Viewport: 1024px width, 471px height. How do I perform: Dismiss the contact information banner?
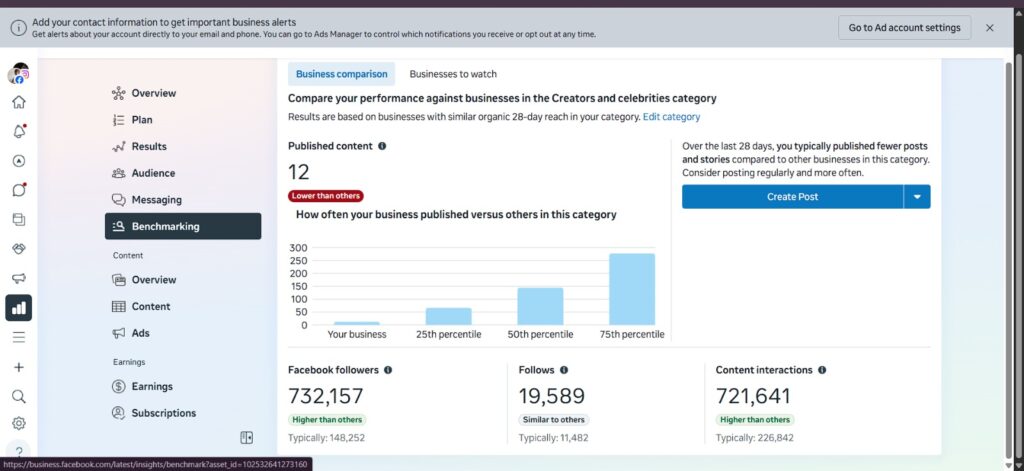(990, 27)
